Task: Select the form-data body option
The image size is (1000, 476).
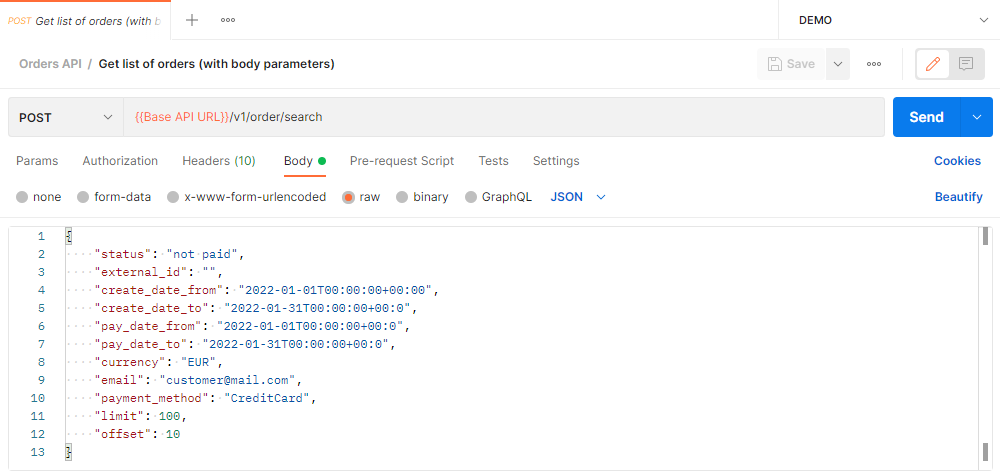Action: [x=83, y=197]
